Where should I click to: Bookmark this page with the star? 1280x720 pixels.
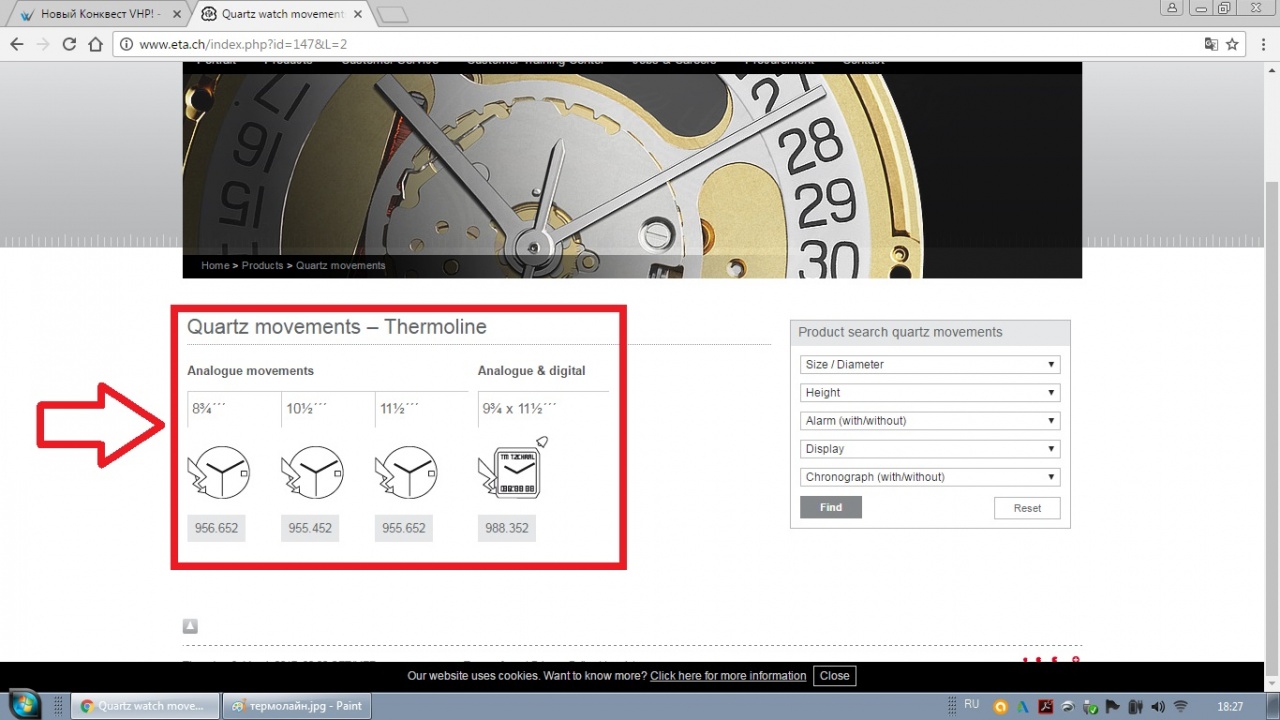(1232, 44)
